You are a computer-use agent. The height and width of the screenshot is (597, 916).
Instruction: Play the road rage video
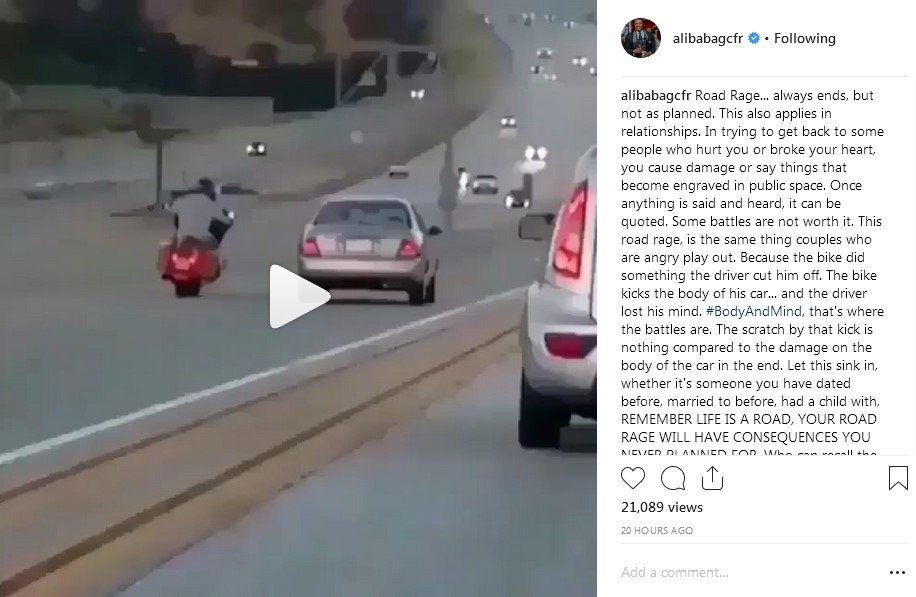coord(299,296)
